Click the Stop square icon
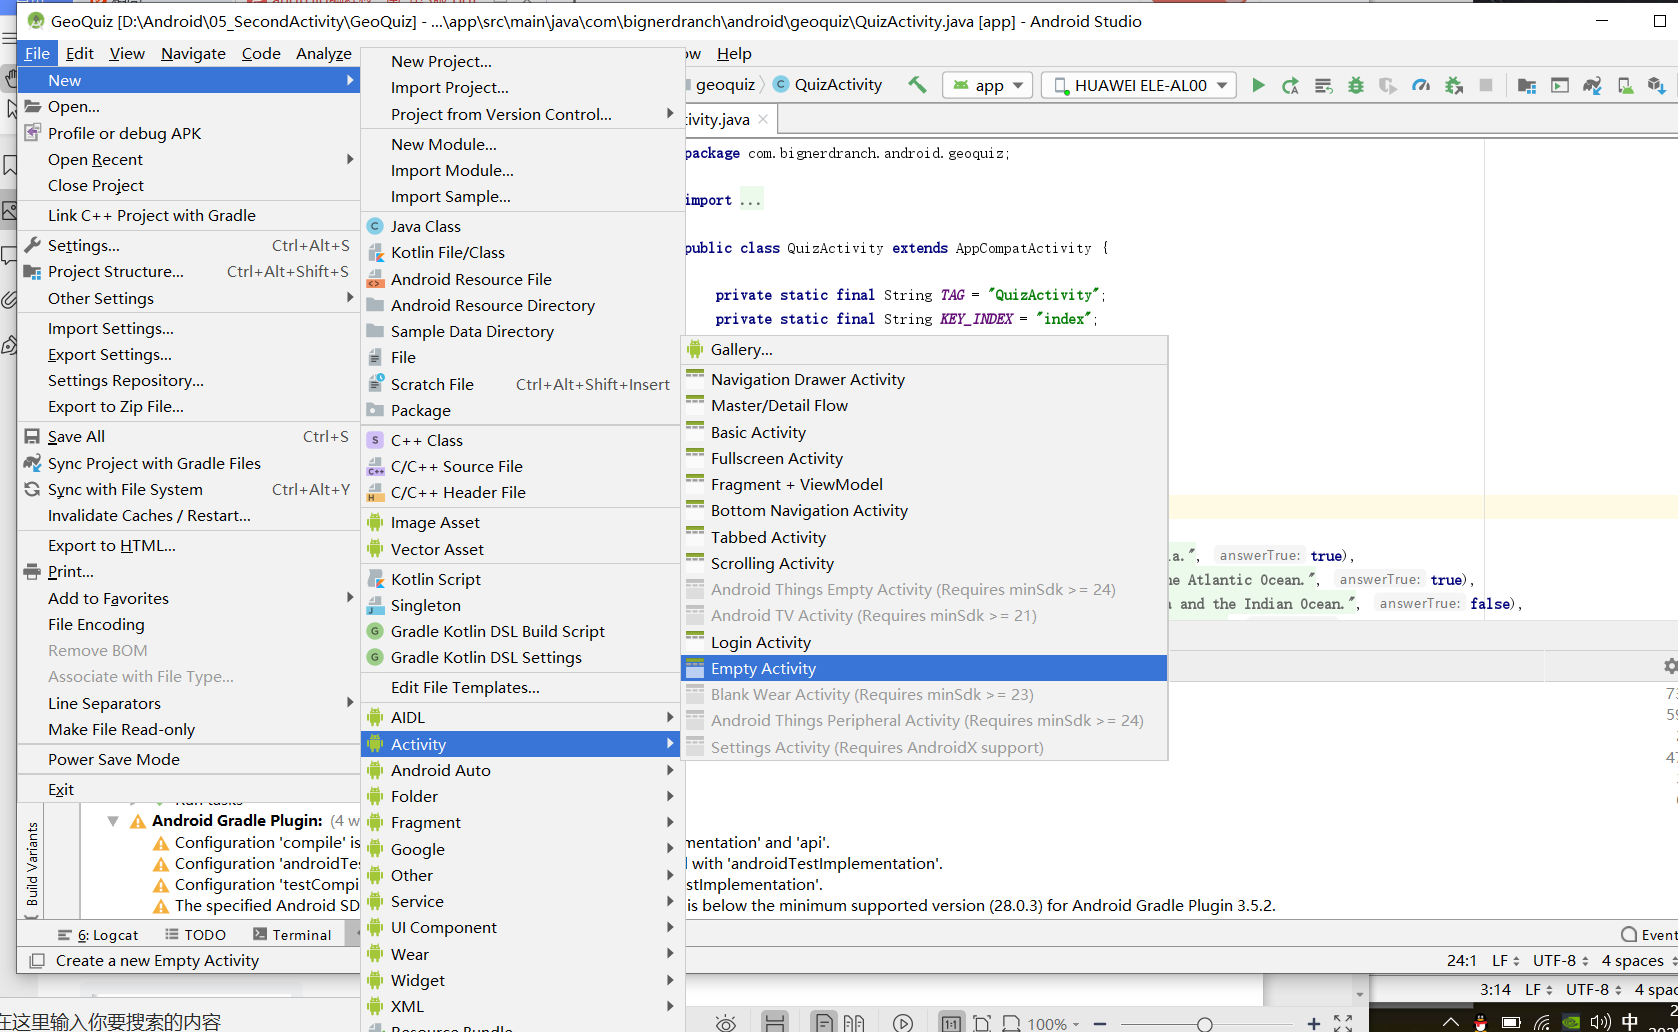 pos(1486,85)
